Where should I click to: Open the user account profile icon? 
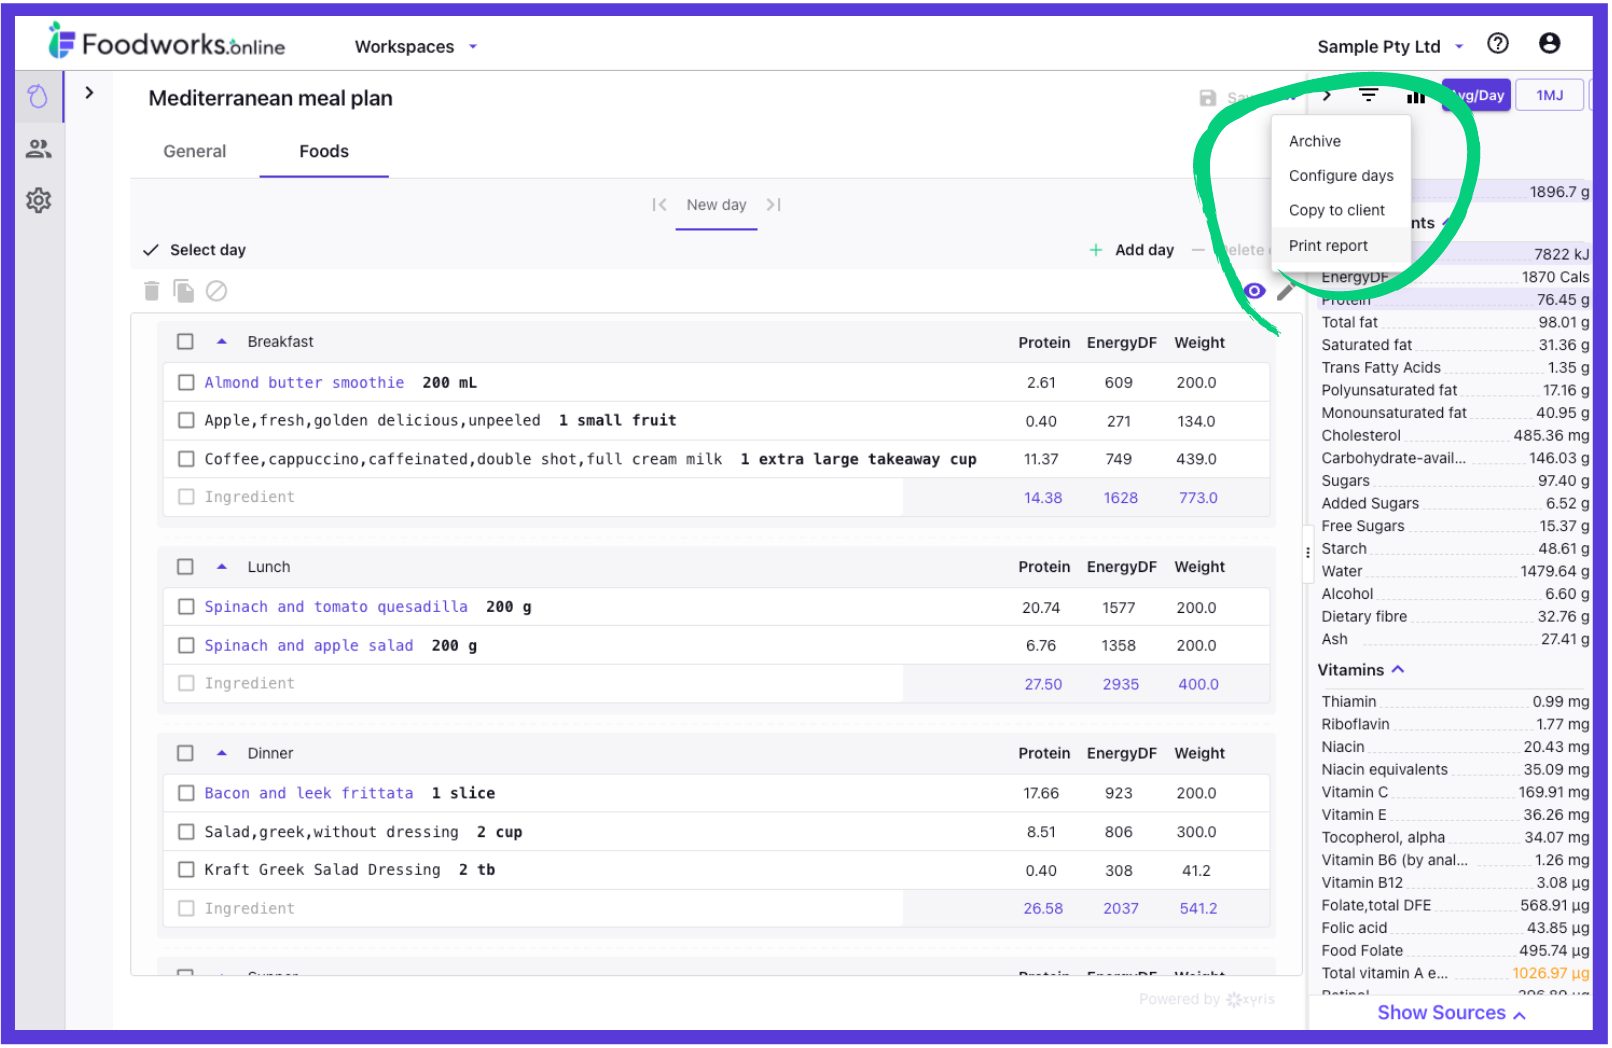coord(1549,43)
